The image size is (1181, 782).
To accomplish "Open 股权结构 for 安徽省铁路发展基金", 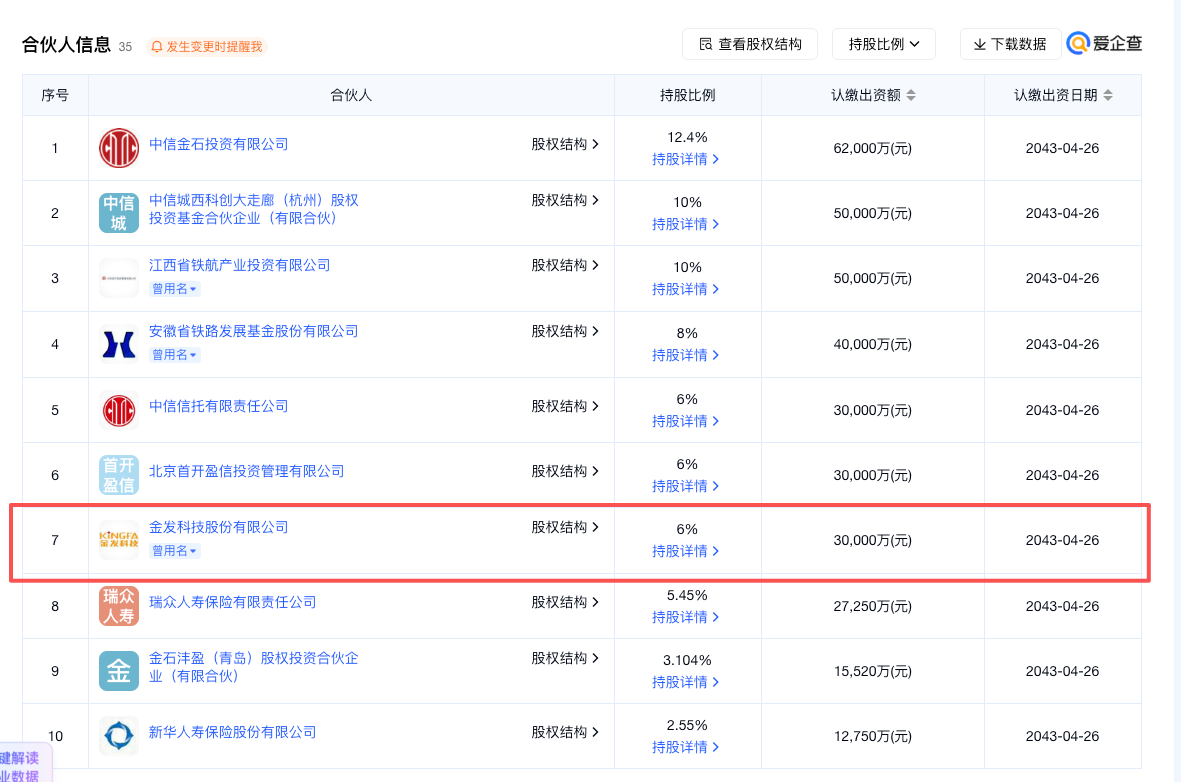I will [565, 331].
